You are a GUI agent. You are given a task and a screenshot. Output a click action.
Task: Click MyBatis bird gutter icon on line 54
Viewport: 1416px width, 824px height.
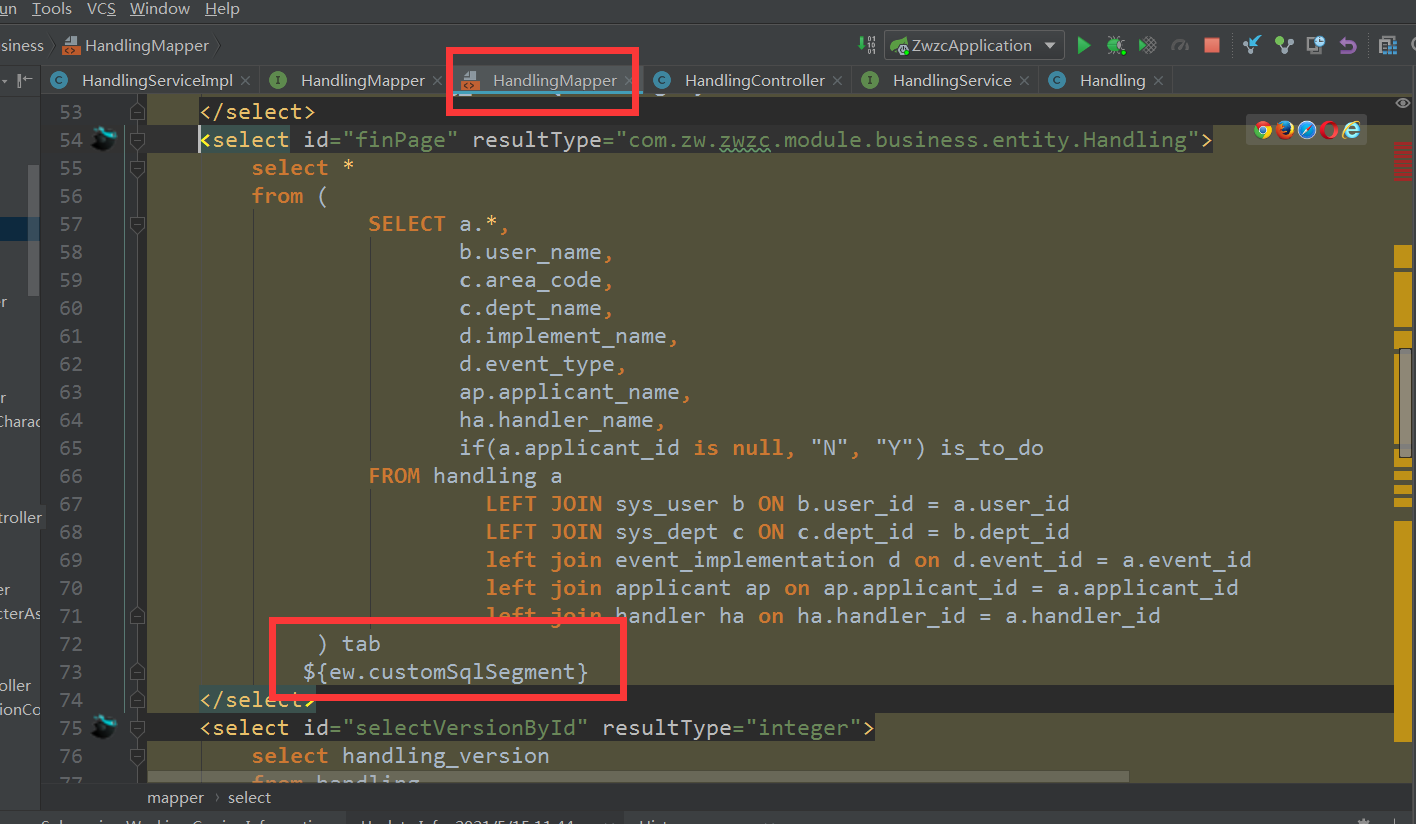pyautogui.click(x=103, y=139)
